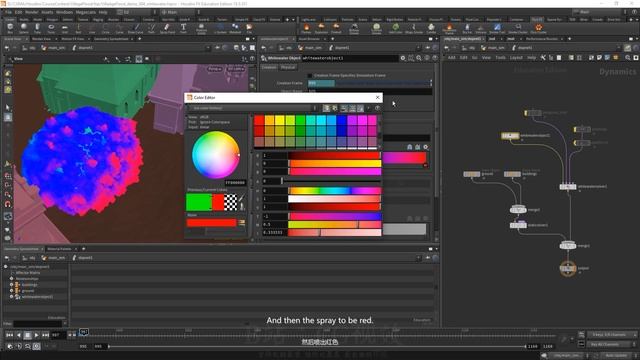This screenshot has width=640, height=360.
Task: Click the main_sim path button in viewport pane
Action: point(53,48)
